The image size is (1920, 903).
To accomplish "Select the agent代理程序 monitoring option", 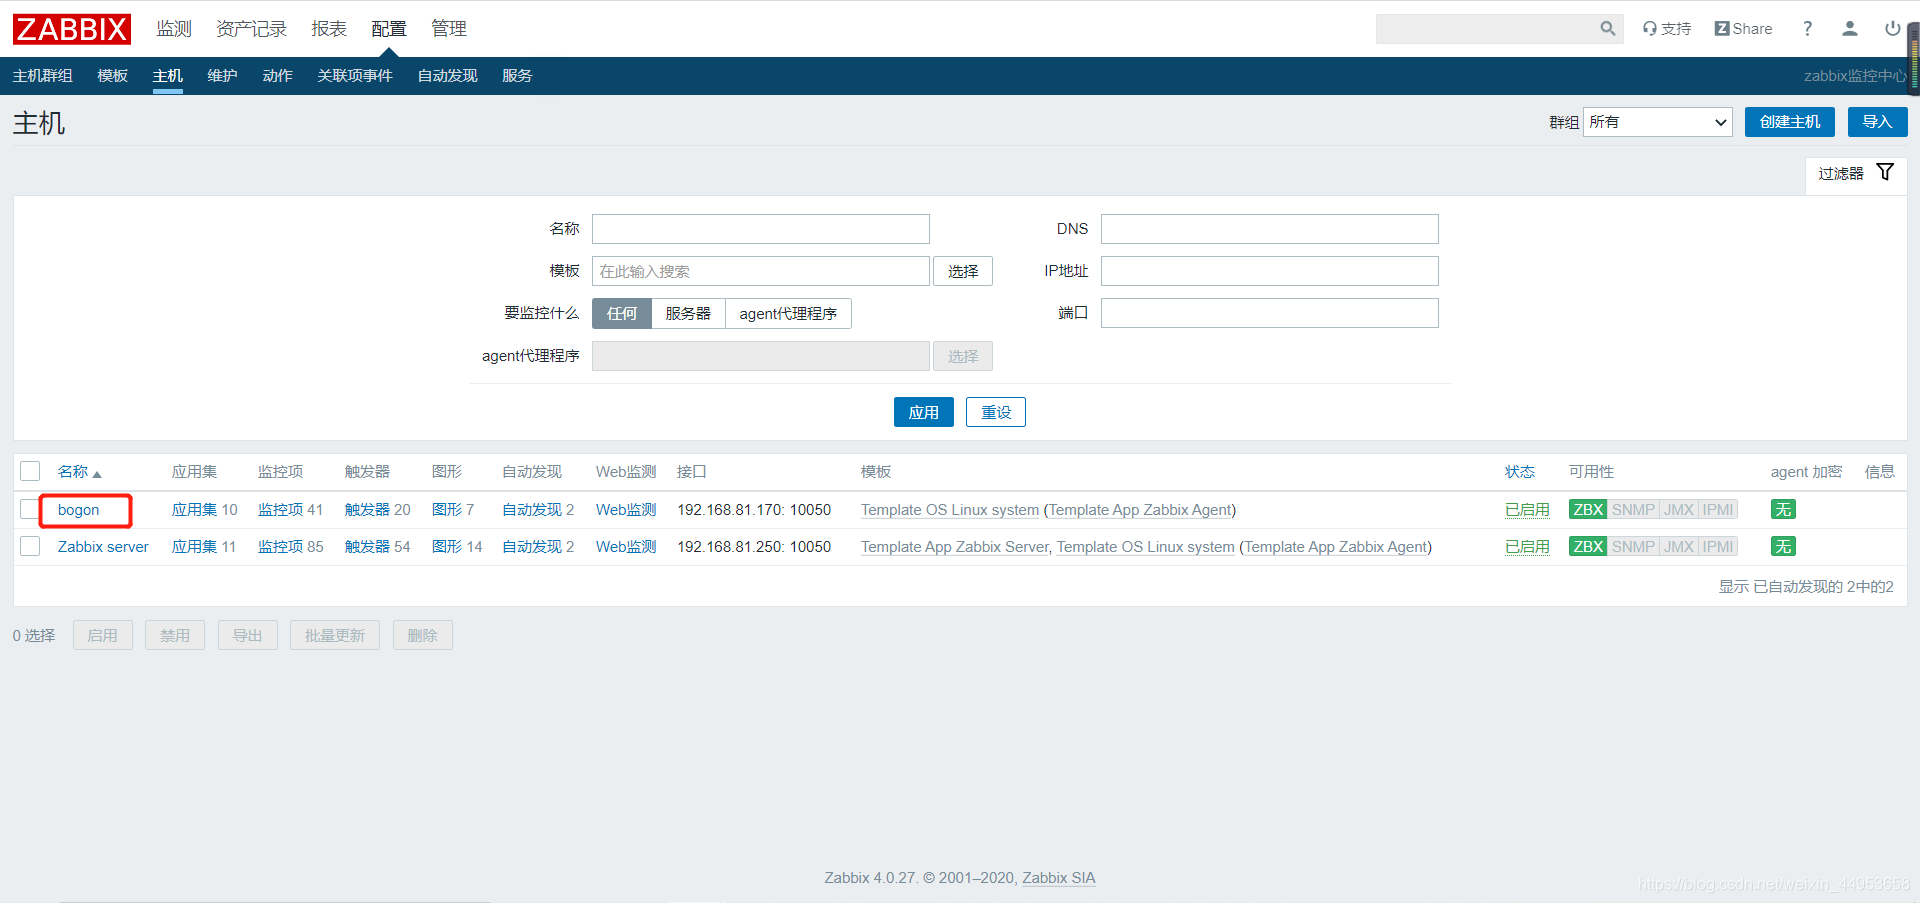I will (788, 313).
